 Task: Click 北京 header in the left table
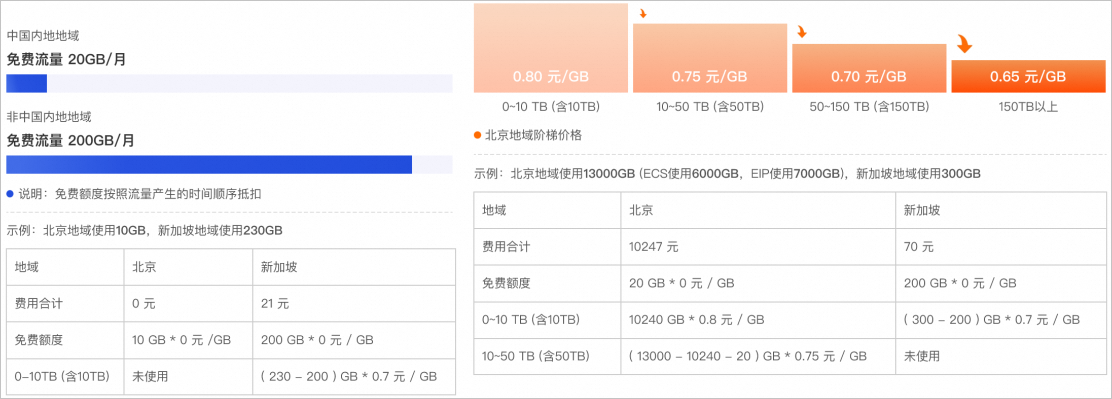144,267
